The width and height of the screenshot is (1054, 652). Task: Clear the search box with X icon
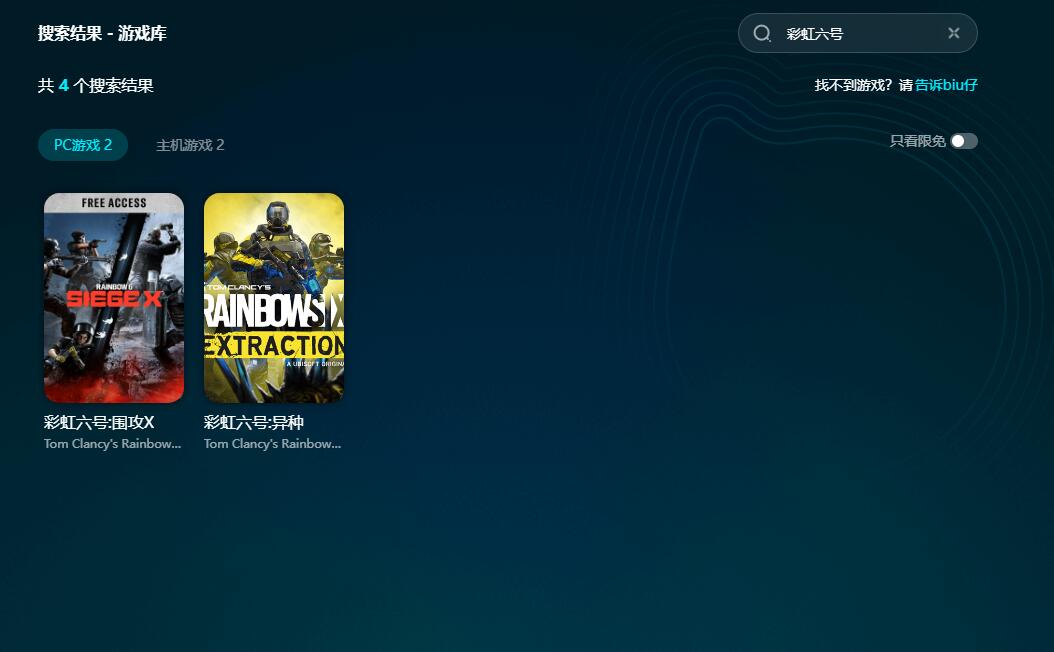coord(953,33)
